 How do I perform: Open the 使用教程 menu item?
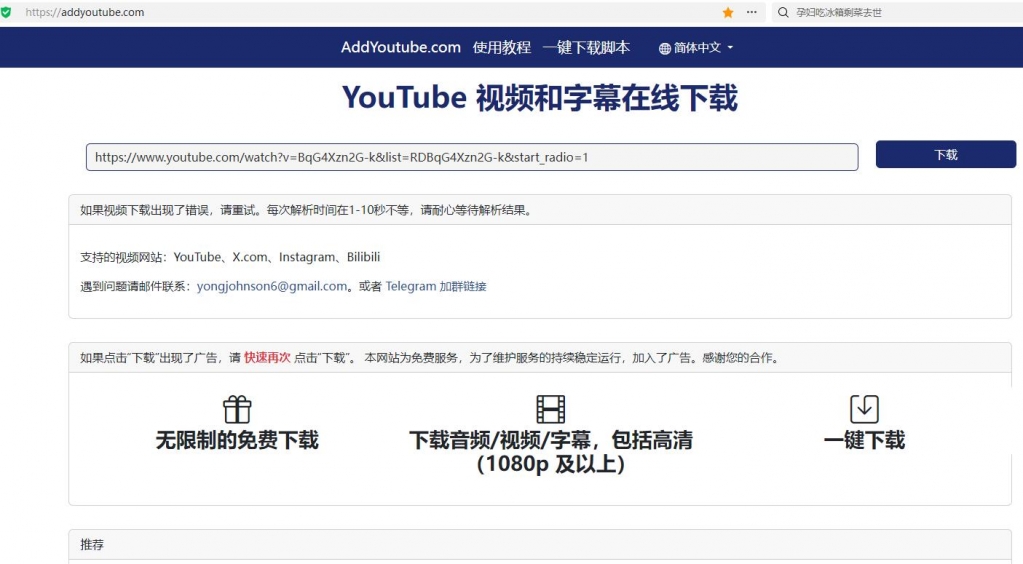(502, 47)
